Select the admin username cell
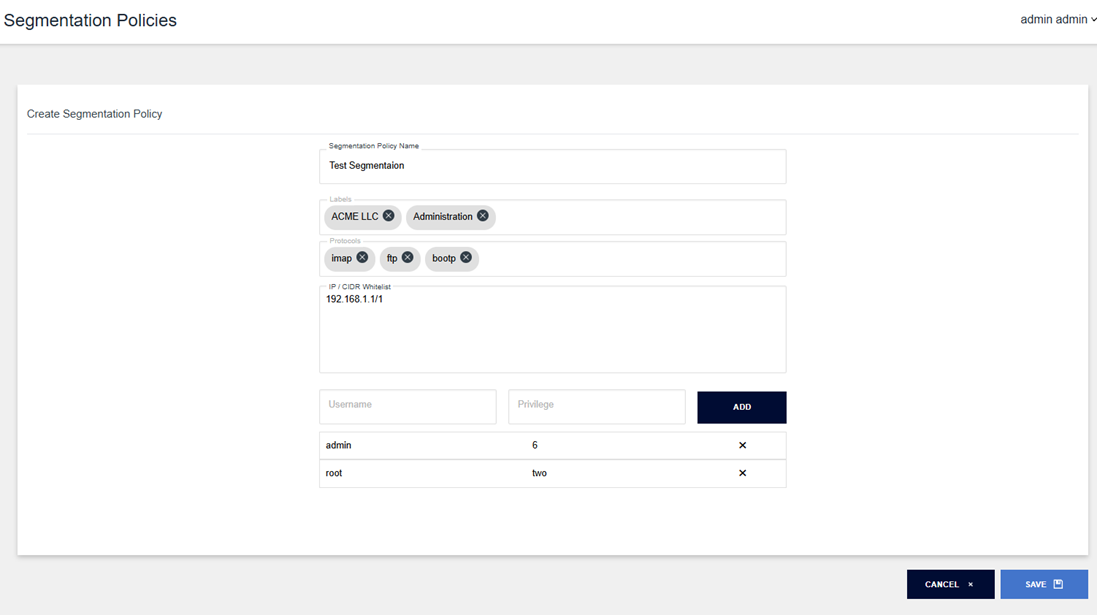The width and height of the screenshot is (1097, 615). pyautogui.click(x=339, y=446)
